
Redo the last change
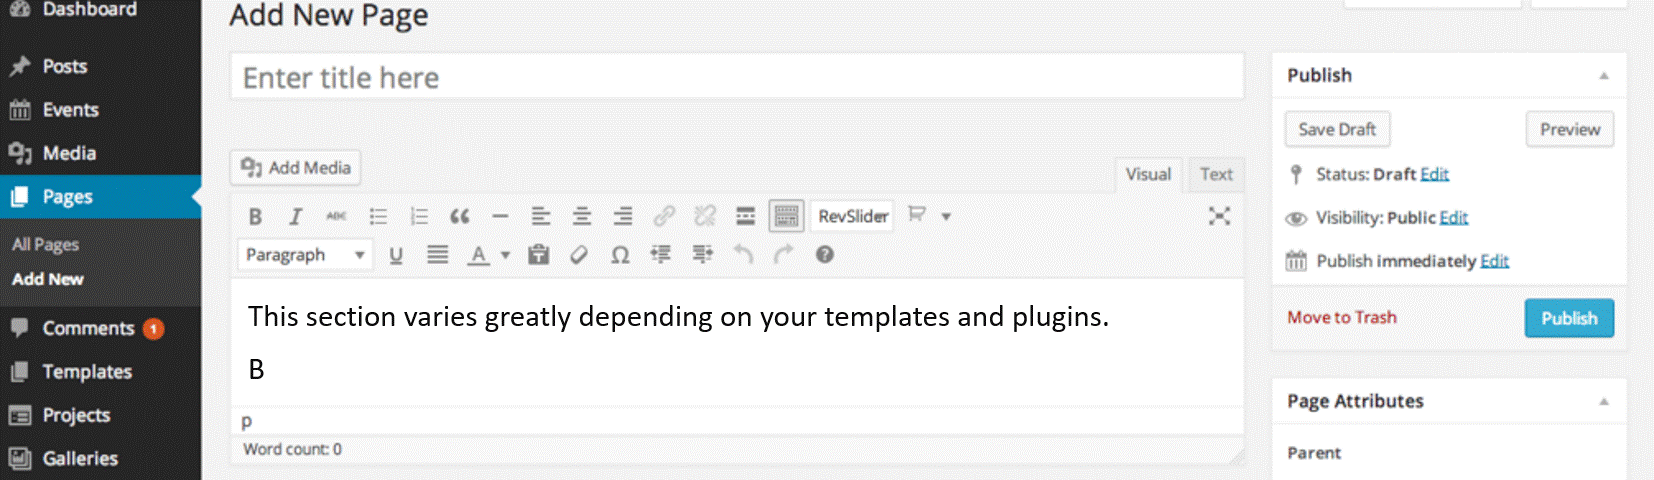(783, 255)
